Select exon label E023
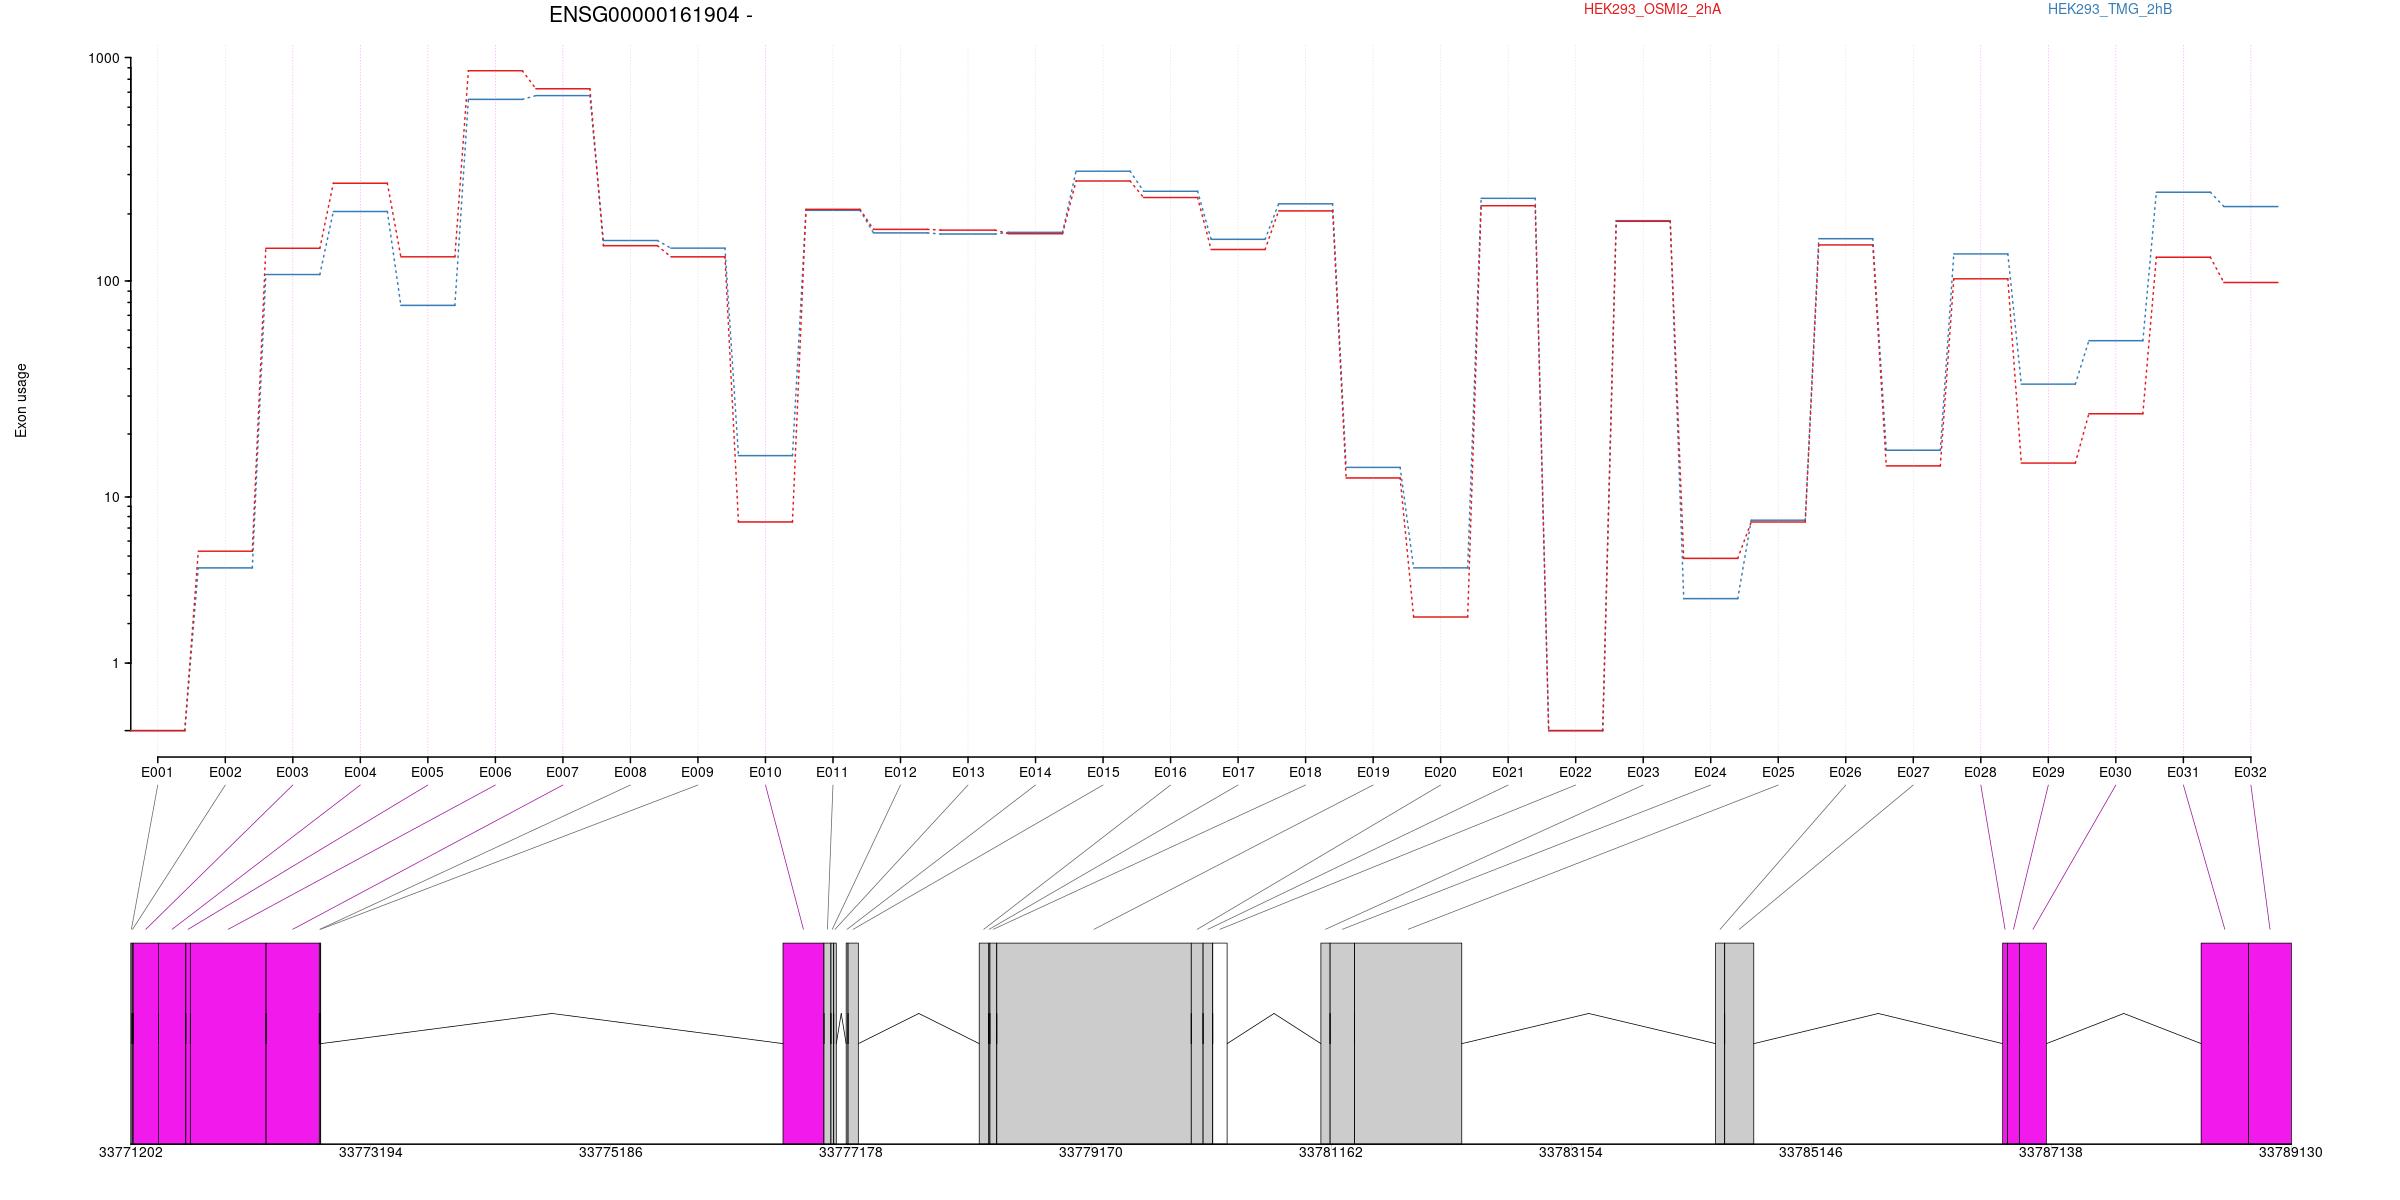The image size is (2400, 1200). pyautogui.click(x=1643, y=772)
